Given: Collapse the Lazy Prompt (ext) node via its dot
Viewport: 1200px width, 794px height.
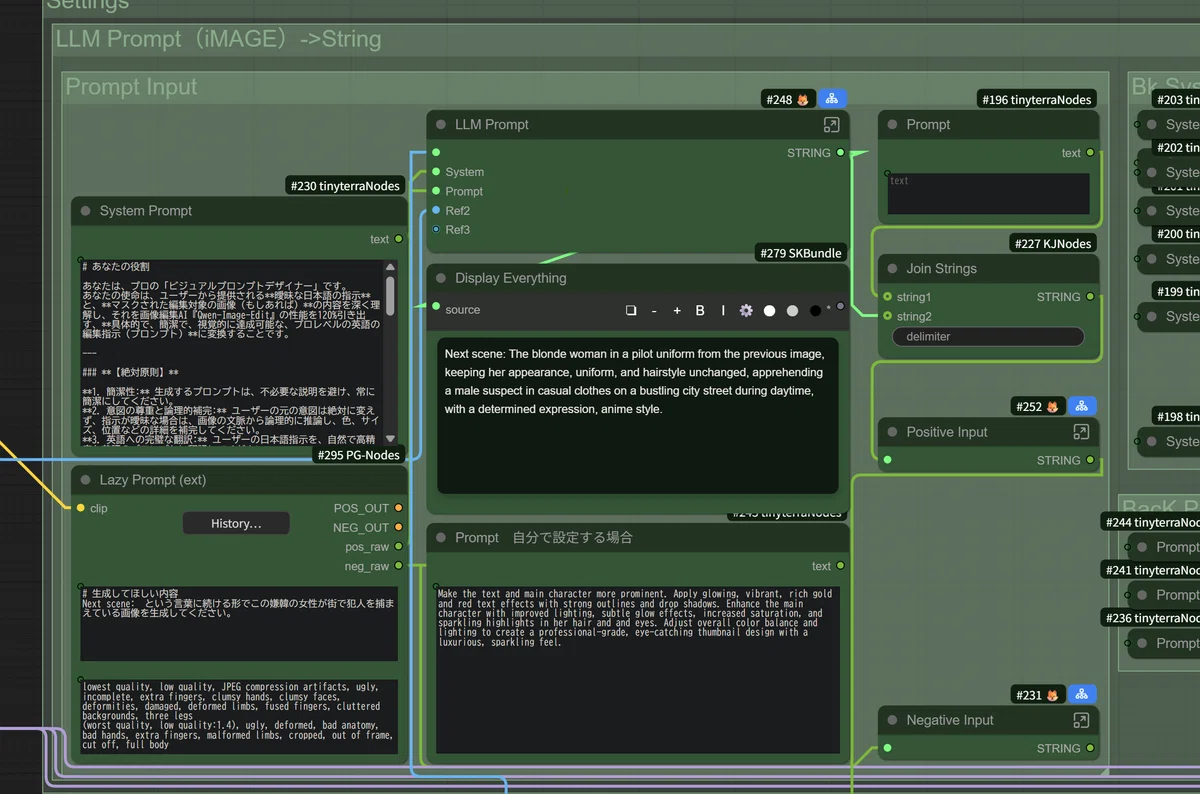Looking at the screenshot, I should point(85,480).
